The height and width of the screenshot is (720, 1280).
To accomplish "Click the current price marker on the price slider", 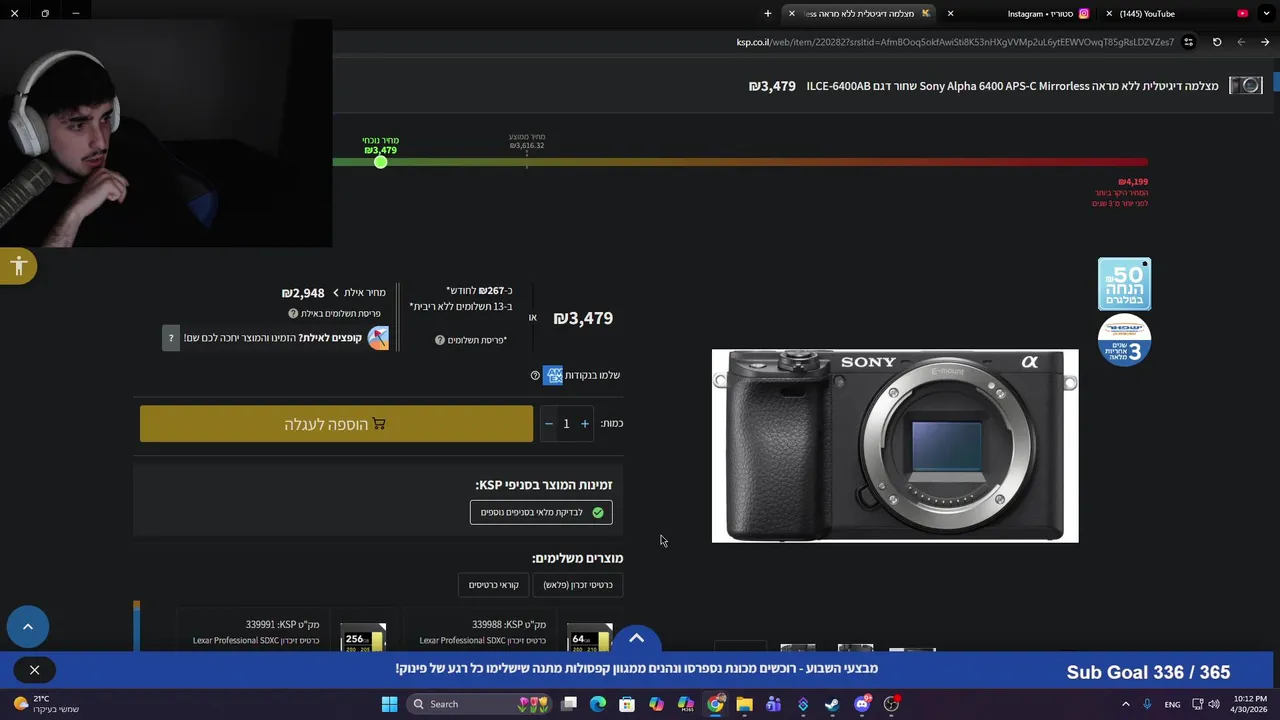I will pyautogui.click(x=380, y=161).
